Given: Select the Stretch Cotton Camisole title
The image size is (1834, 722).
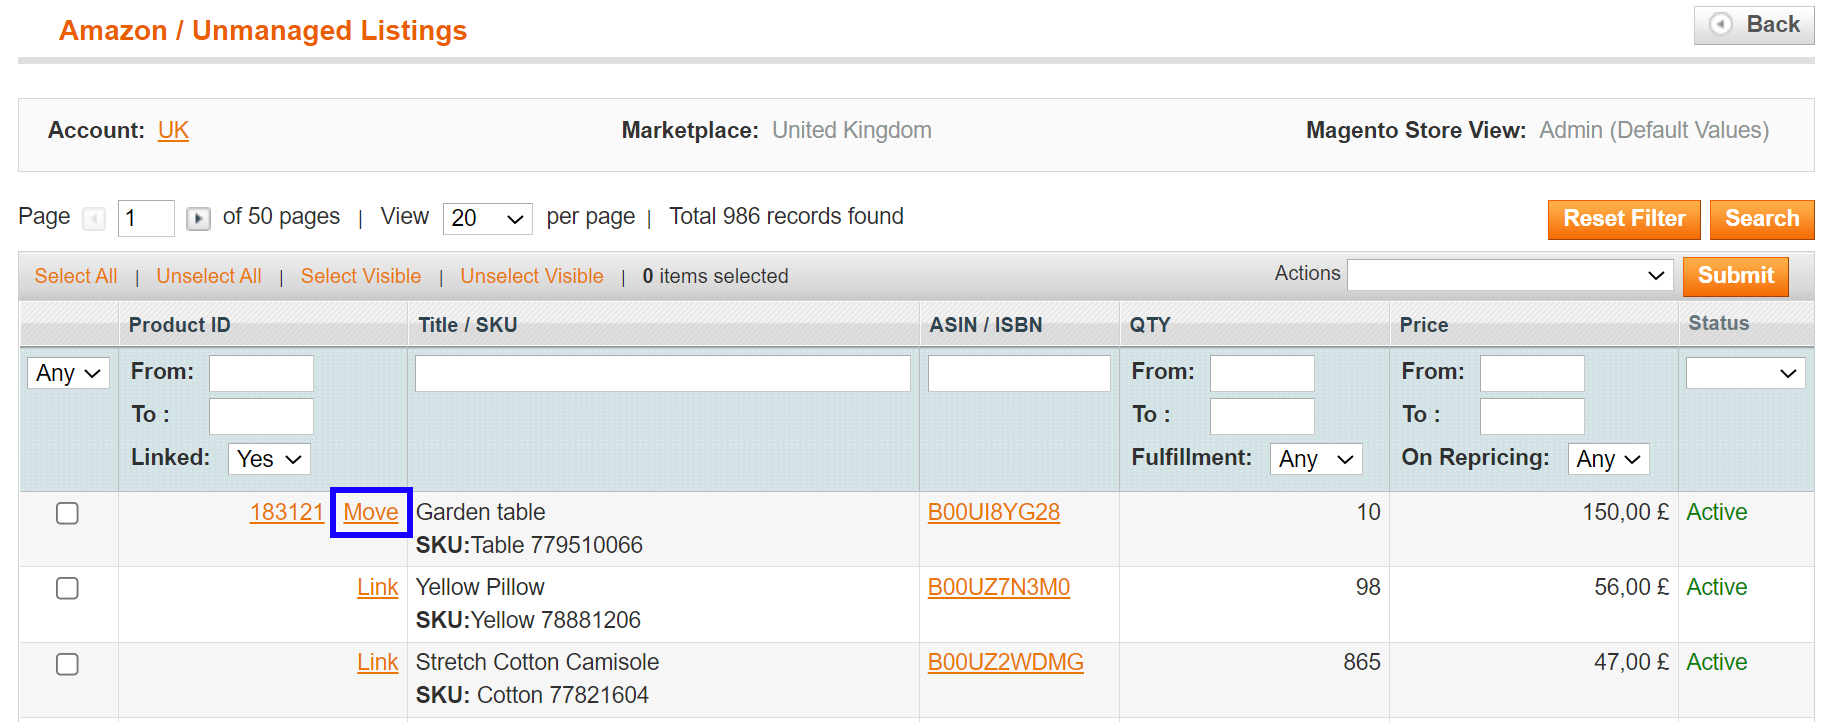Looking at the screenshot, I should pos(538,663).
